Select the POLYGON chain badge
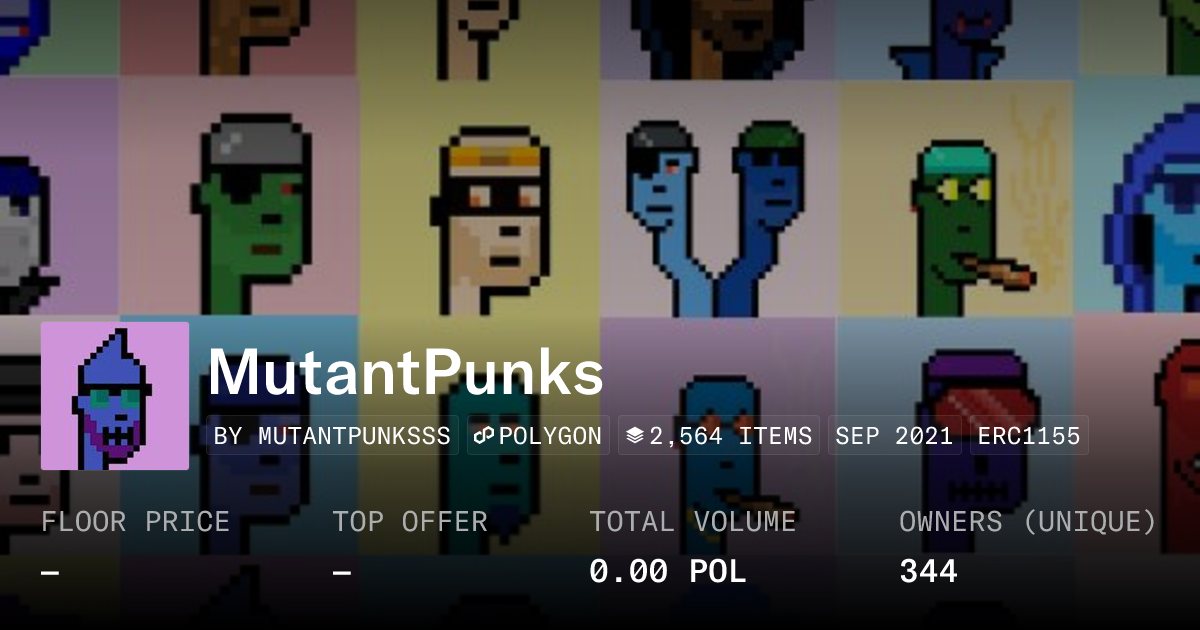Image resolution: width=1200 pixels, height=630 pixels. click(538, 436)
